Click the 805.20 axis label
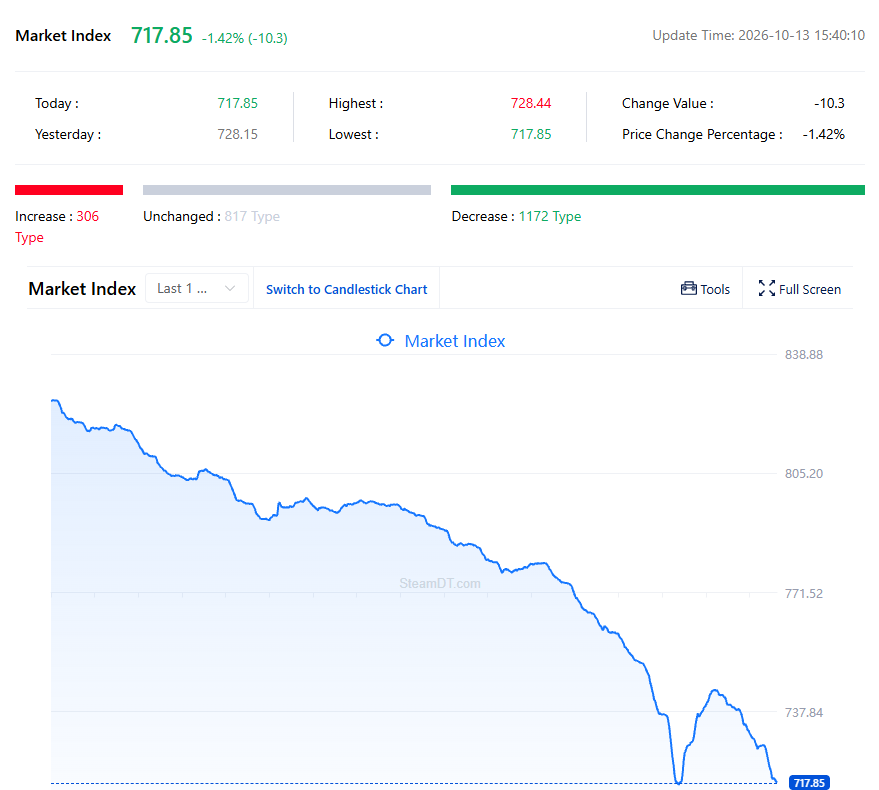Screen dimensions: 879x790 coord(804,474)
